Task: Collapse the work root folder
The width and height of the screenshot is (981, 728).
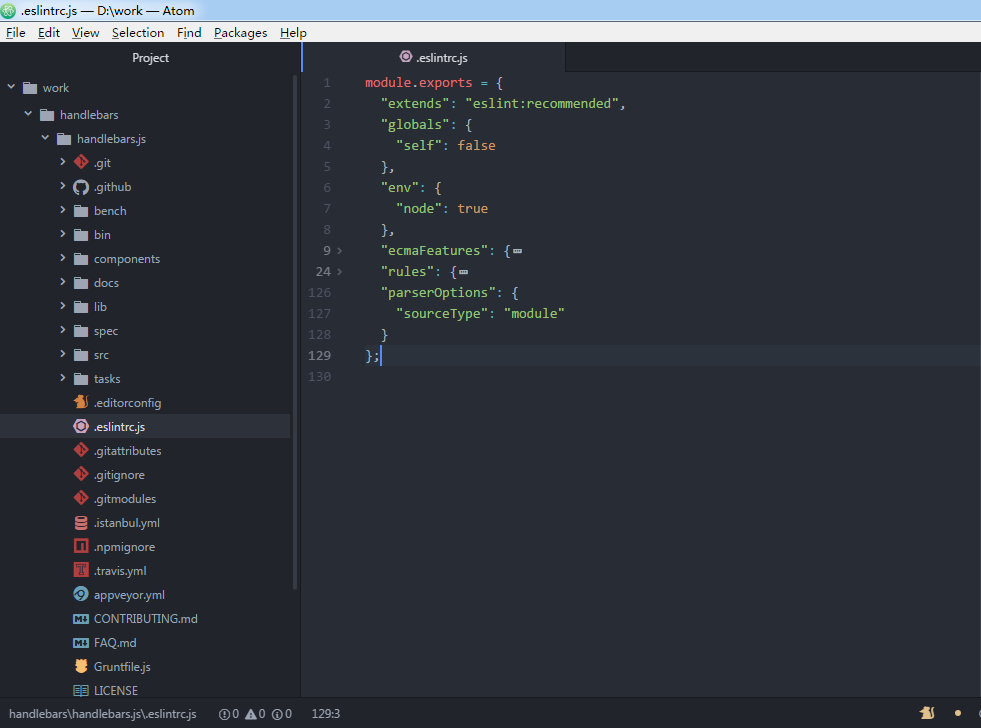Action: click(11, 87)
